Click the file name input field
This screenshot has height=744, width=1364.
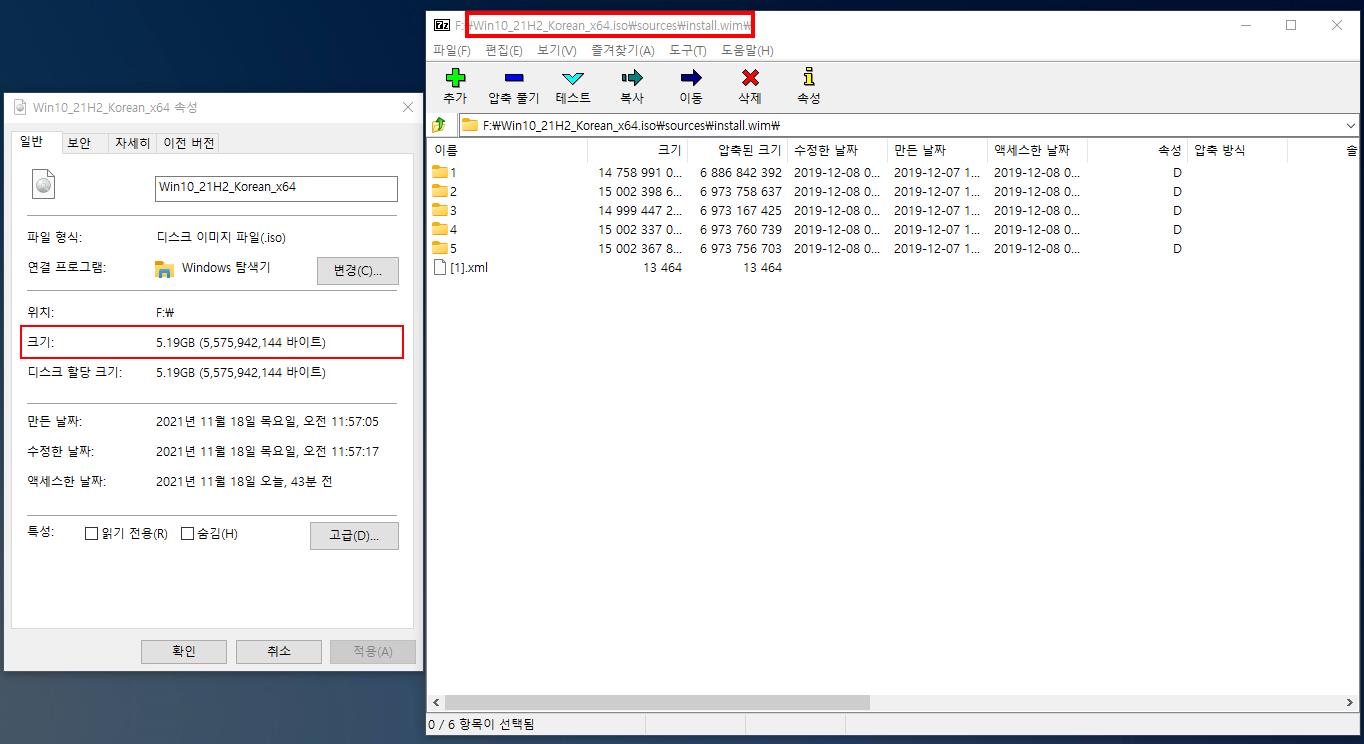(276, 188)
